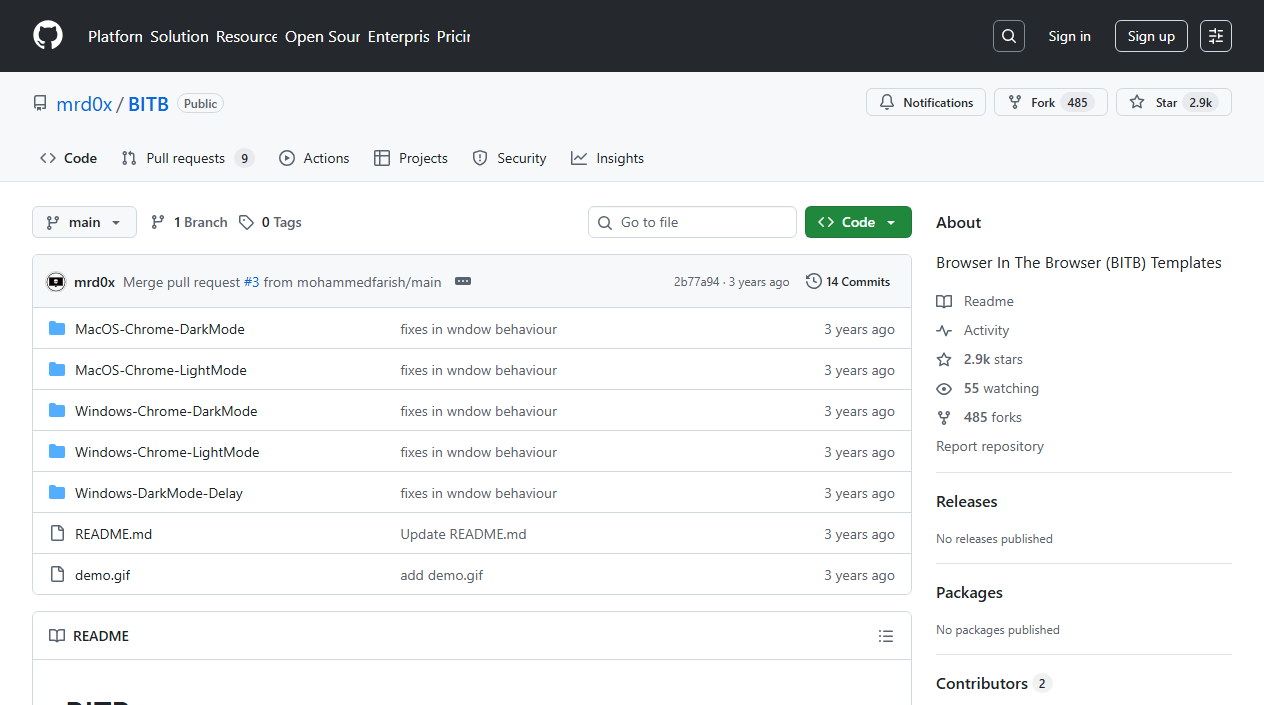Open the Activity link in About
The image size is (1264, 705).
tap(973, 330)
